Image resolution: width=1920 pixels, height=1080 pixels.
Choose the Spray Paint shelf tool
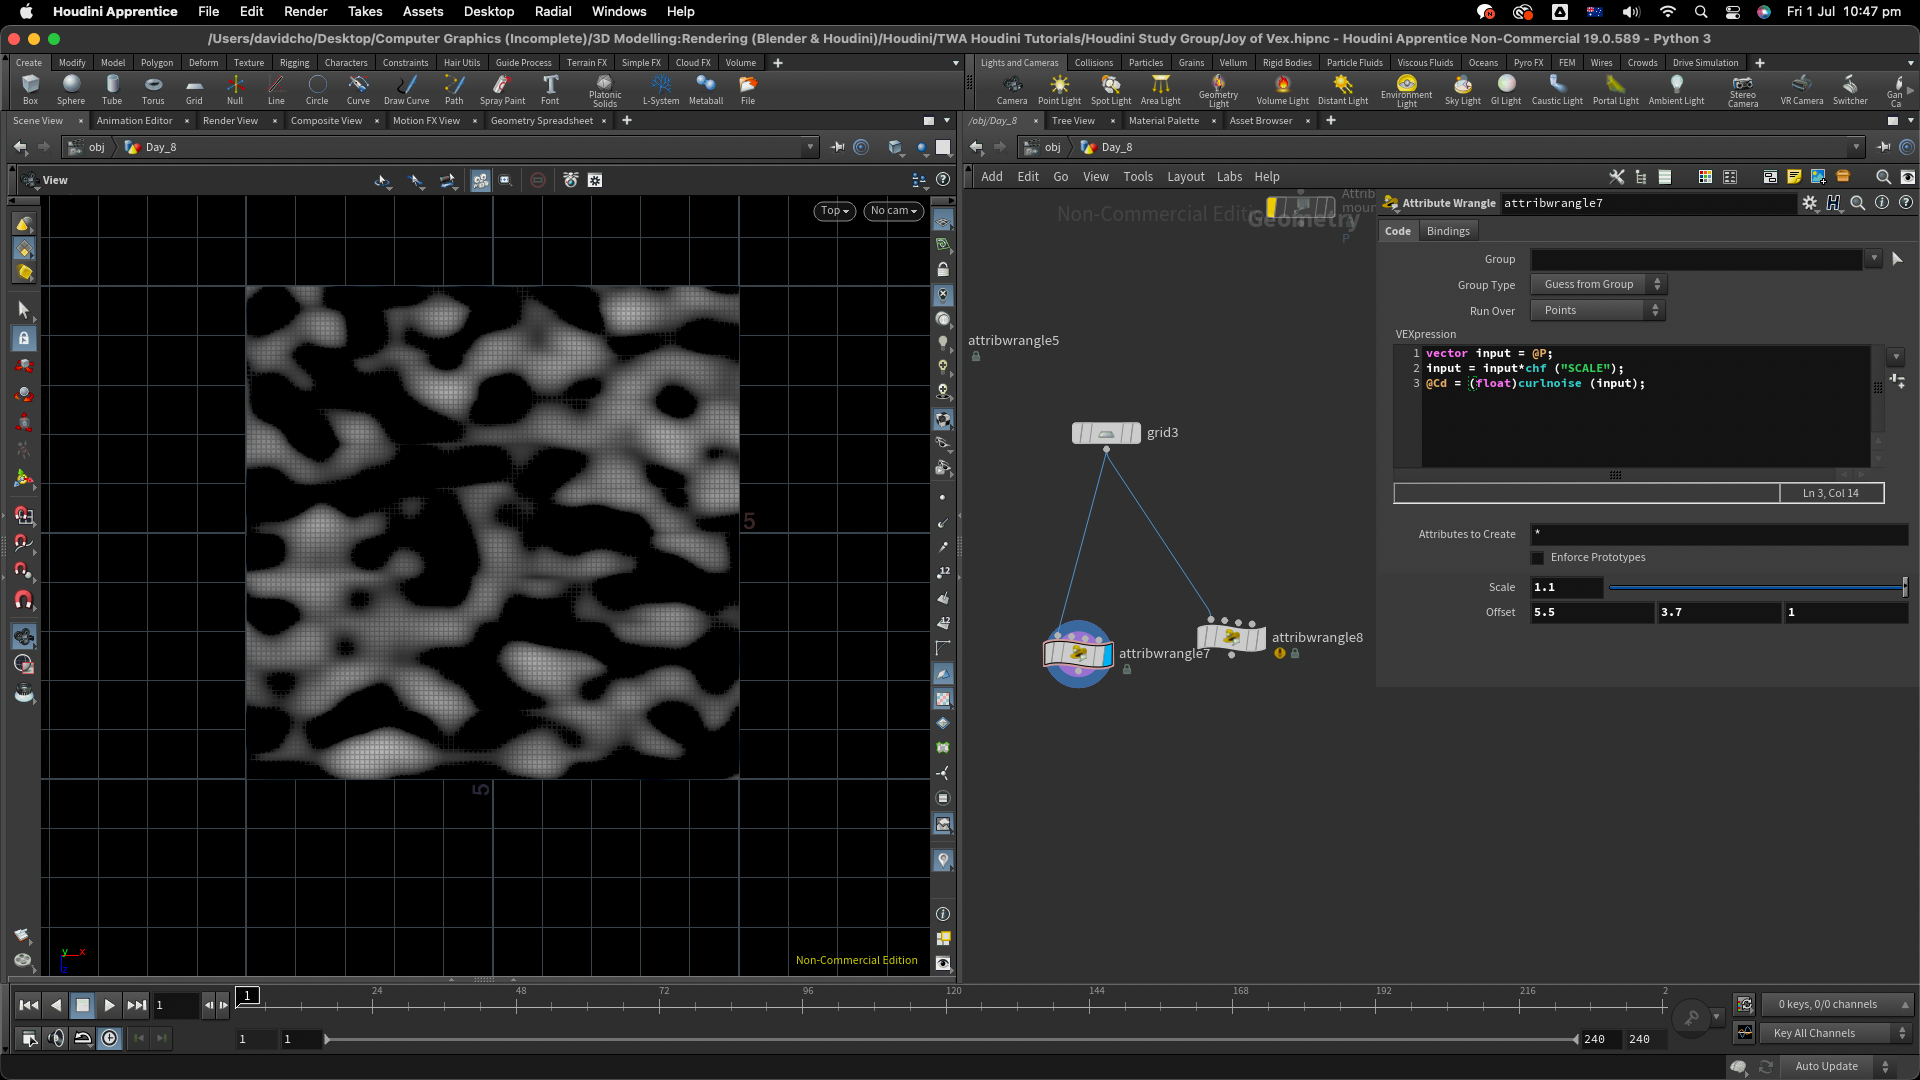pyautogui.click(x=502, y=88)
